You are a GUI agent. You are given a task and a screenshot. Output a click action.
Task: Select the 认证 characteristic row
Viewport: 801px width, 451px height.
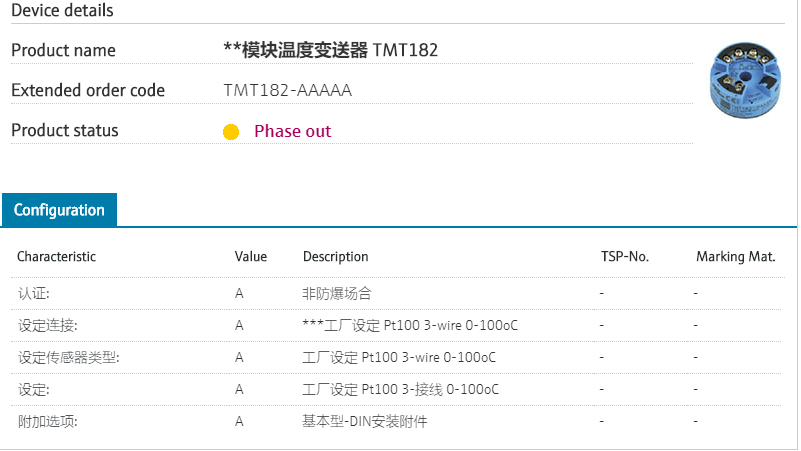click(x=34, y=294)
